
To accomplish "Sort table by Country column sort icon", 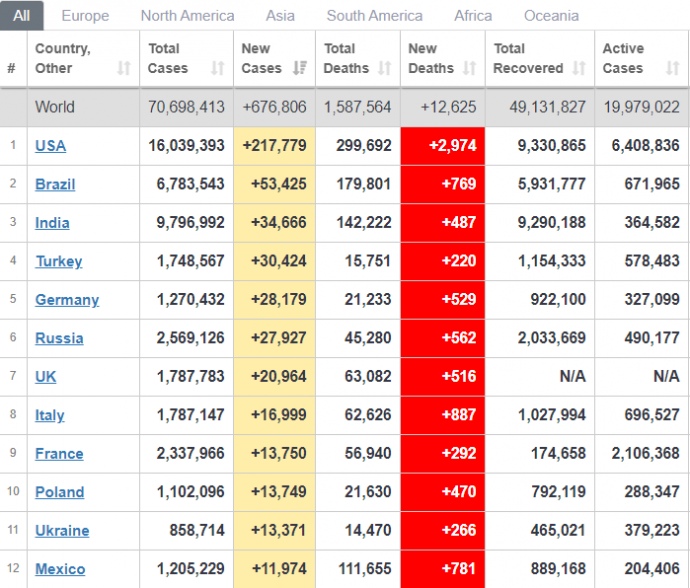I will click(x=124, y=68).
